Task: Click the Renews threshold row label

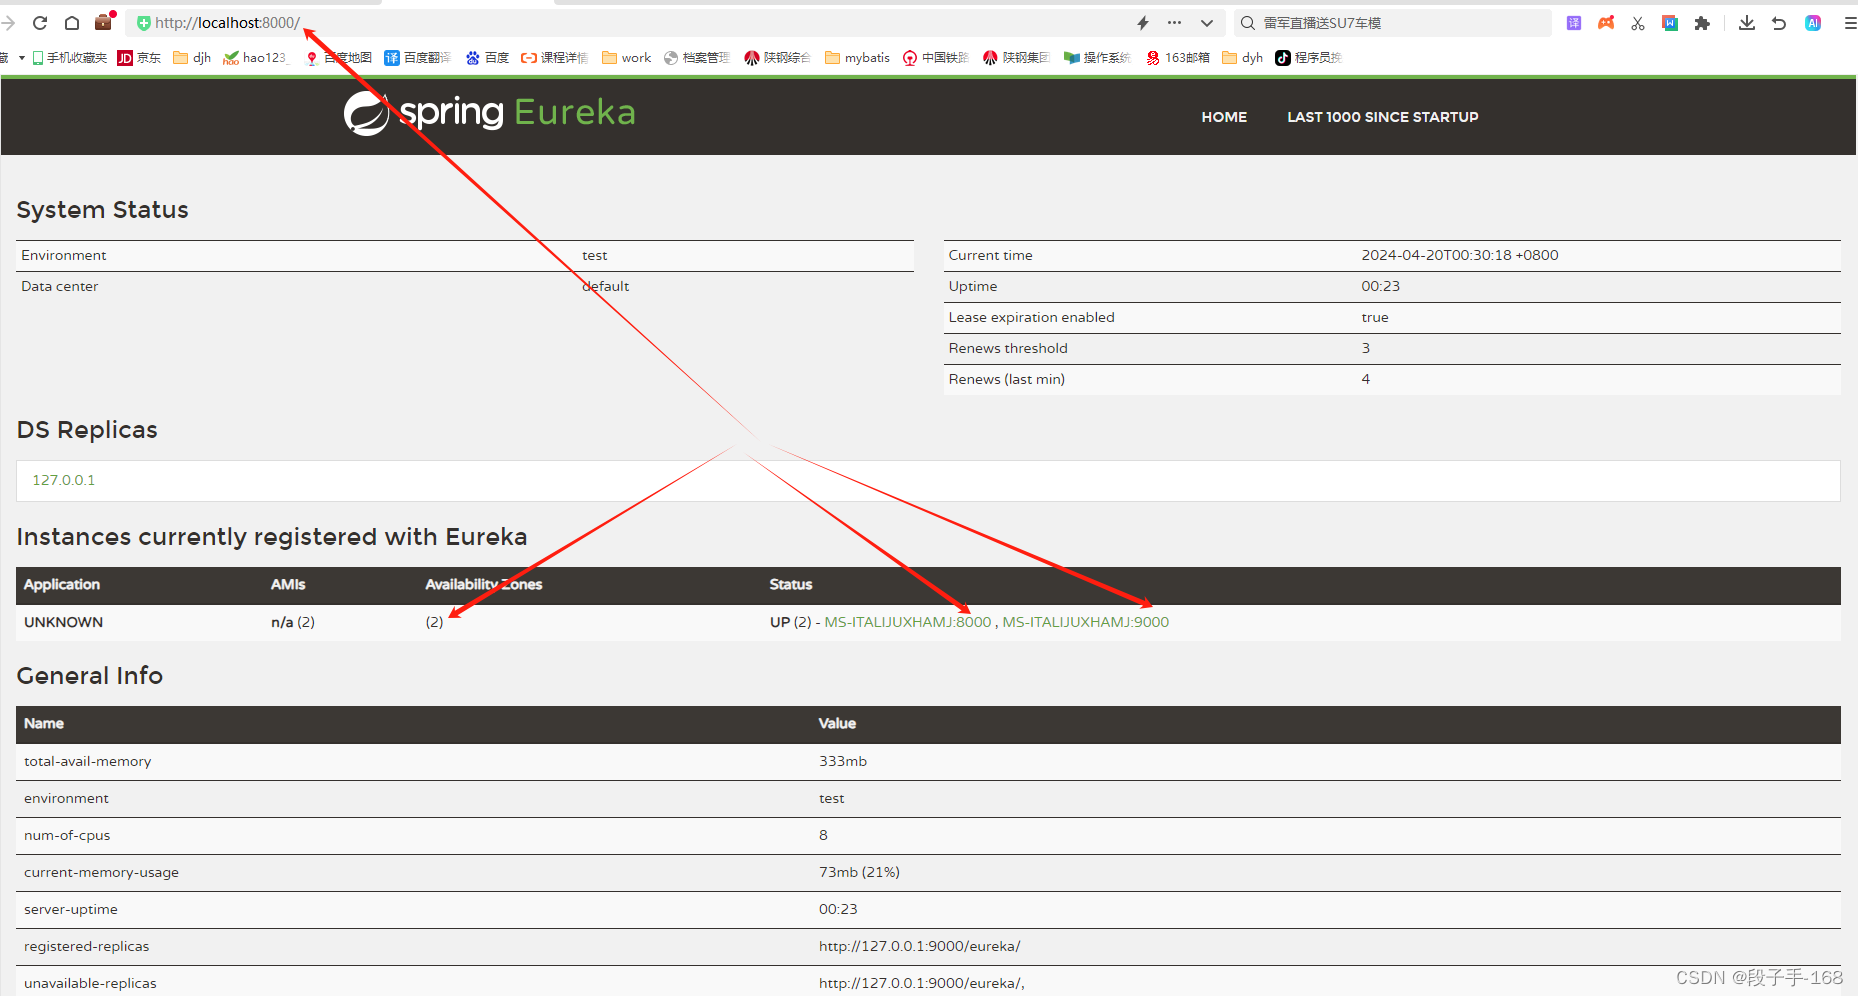Action: coord(1008,348)
